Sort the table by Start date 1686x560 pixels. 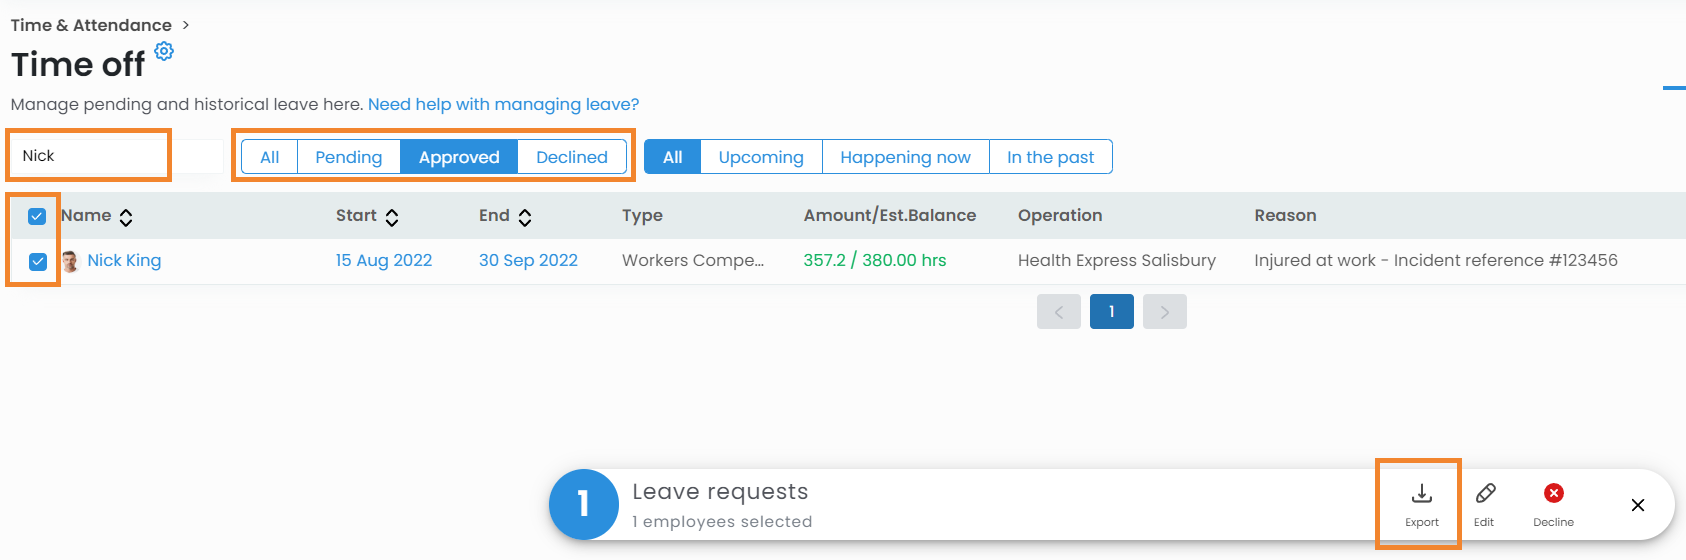pyautogui.click(x=392, y=217)
